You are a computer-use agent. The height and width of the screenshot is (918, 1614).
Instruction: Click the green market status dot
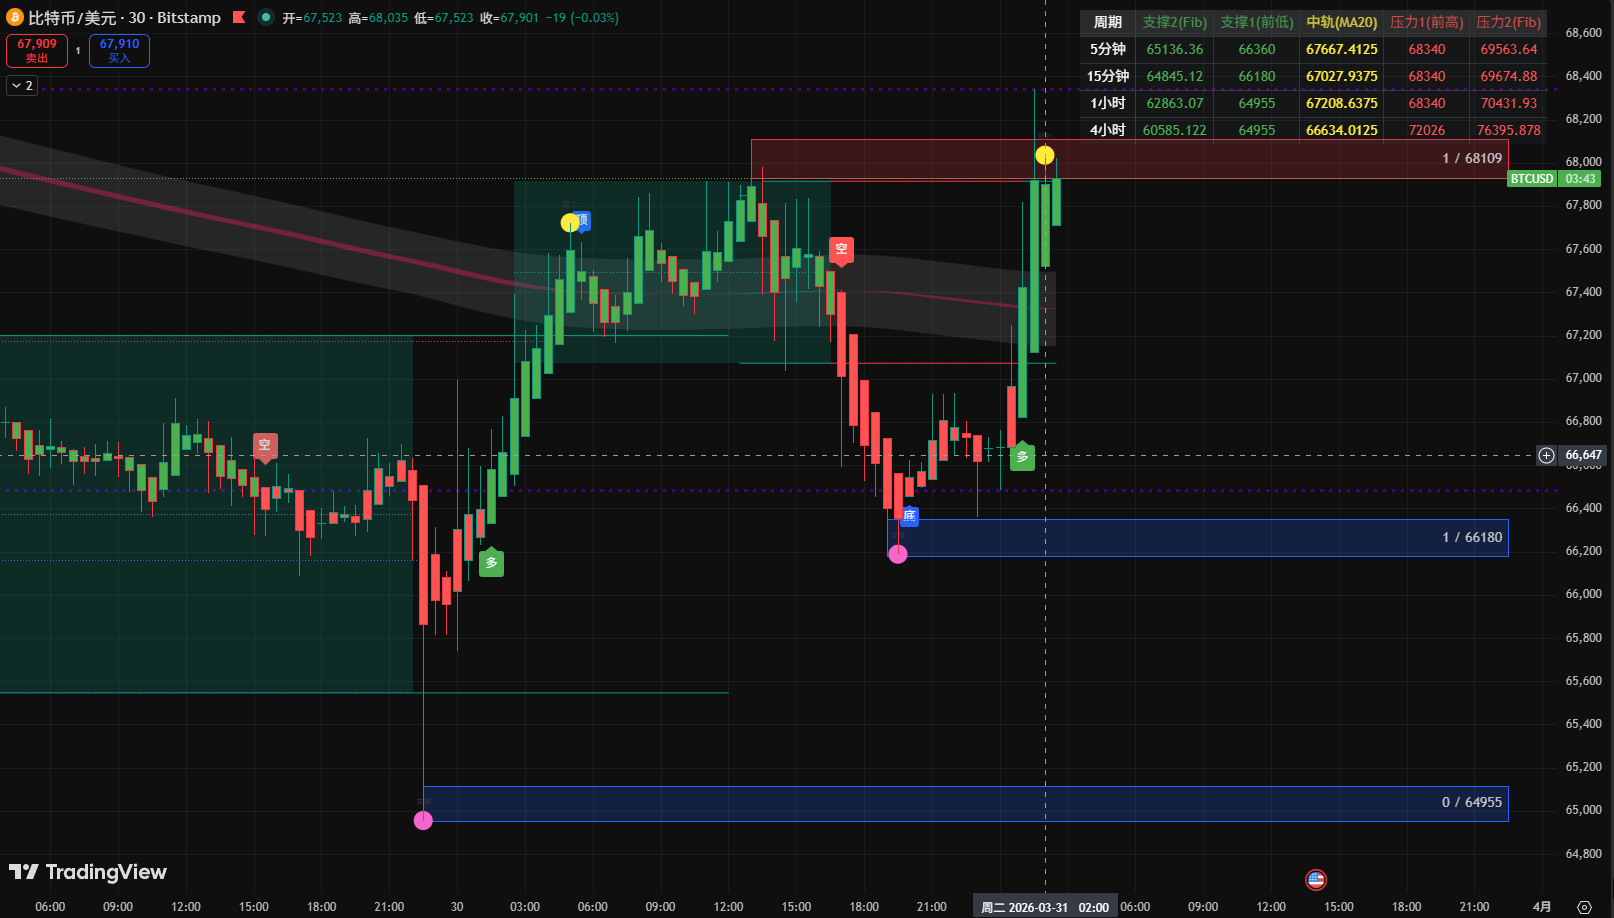click(266, 17)
